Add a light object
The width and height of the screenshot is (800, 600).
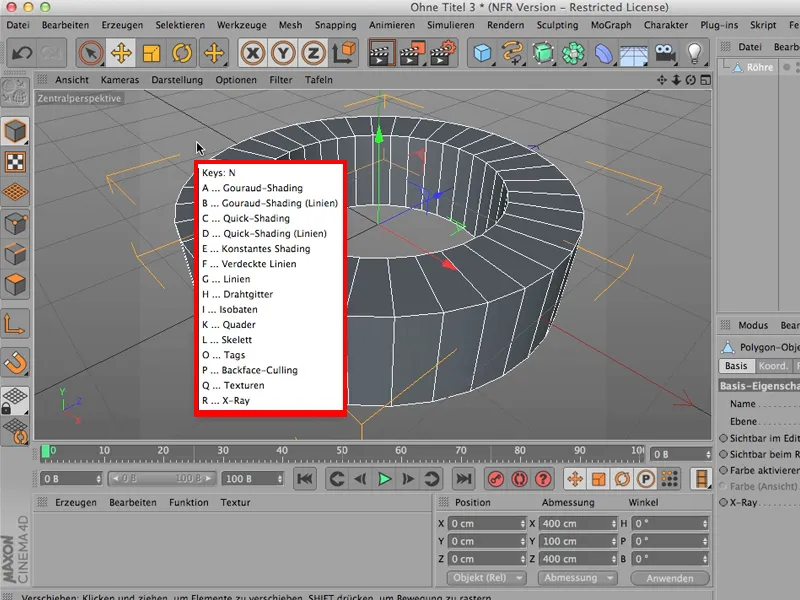pos(694,53)
